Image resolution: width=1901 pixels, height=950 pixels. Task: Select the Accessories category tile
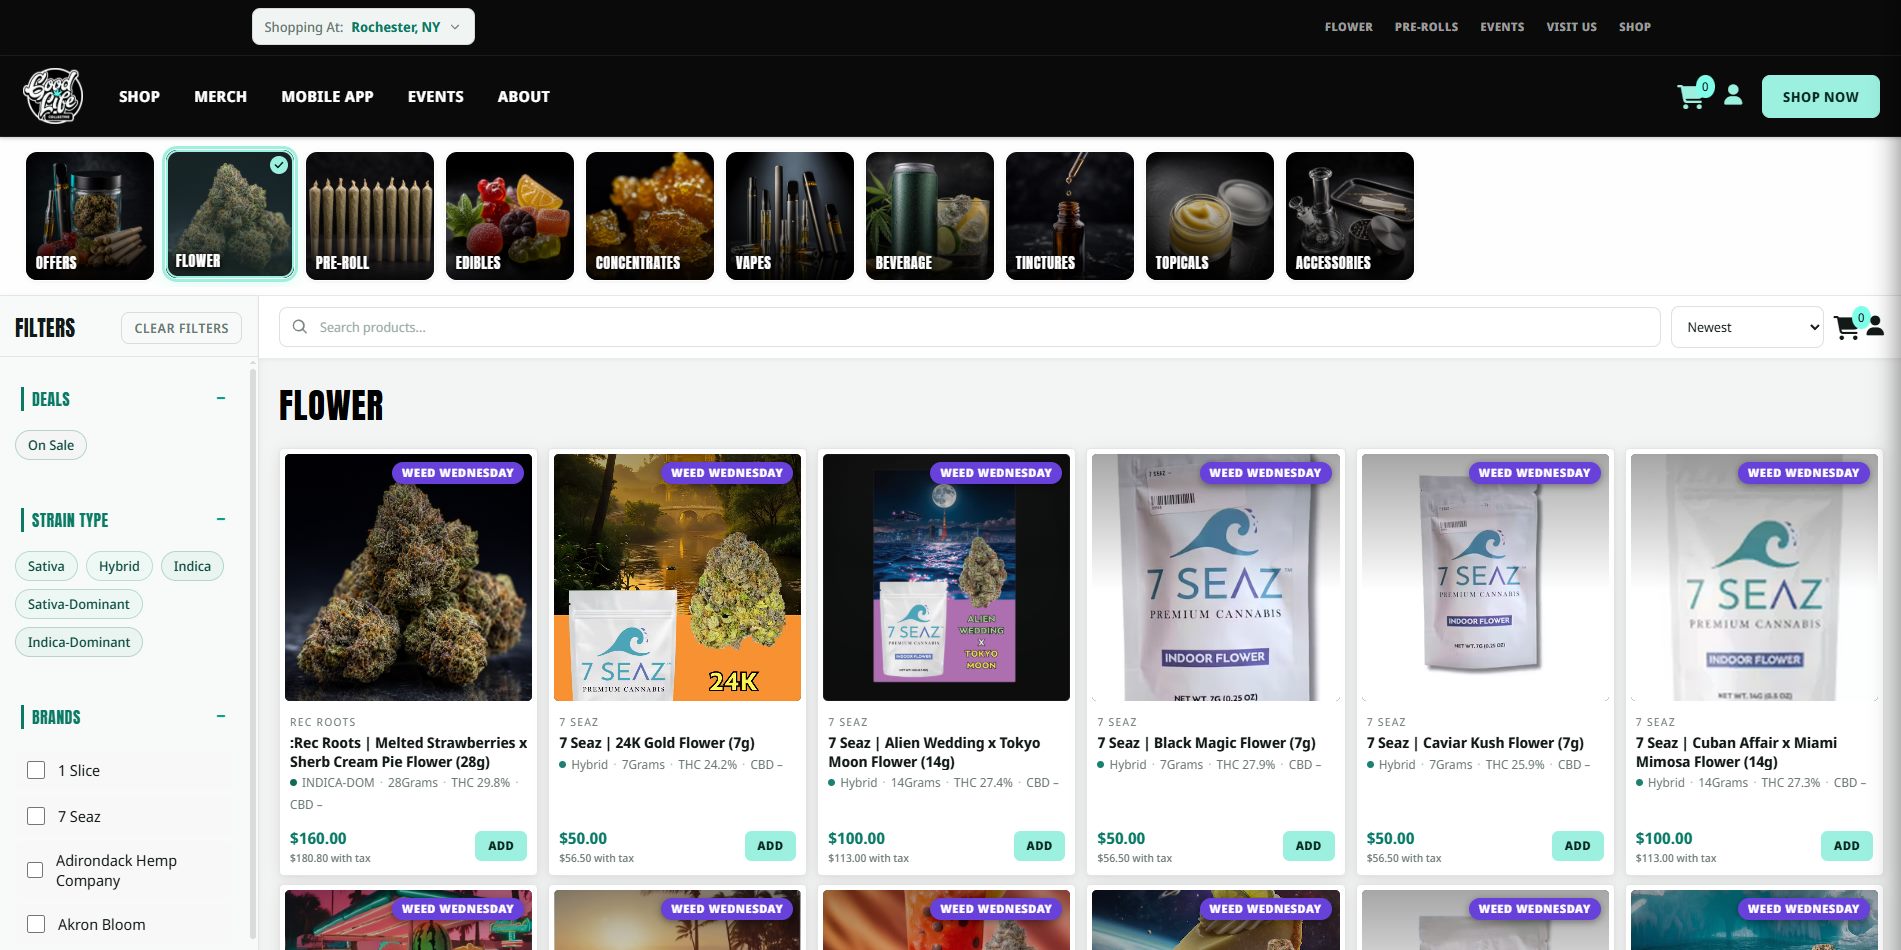tap(1350, 216)
